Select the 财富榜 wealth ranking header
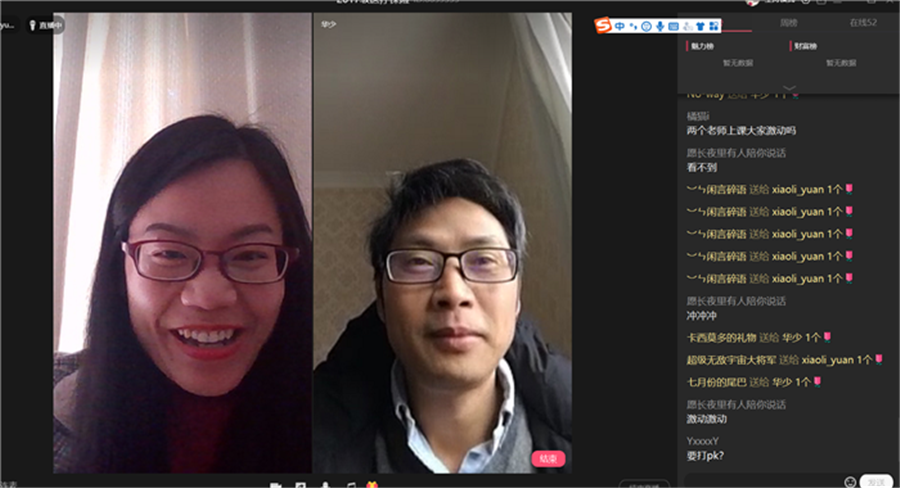Viewport: 900px width, 488px height. (807, 46)
